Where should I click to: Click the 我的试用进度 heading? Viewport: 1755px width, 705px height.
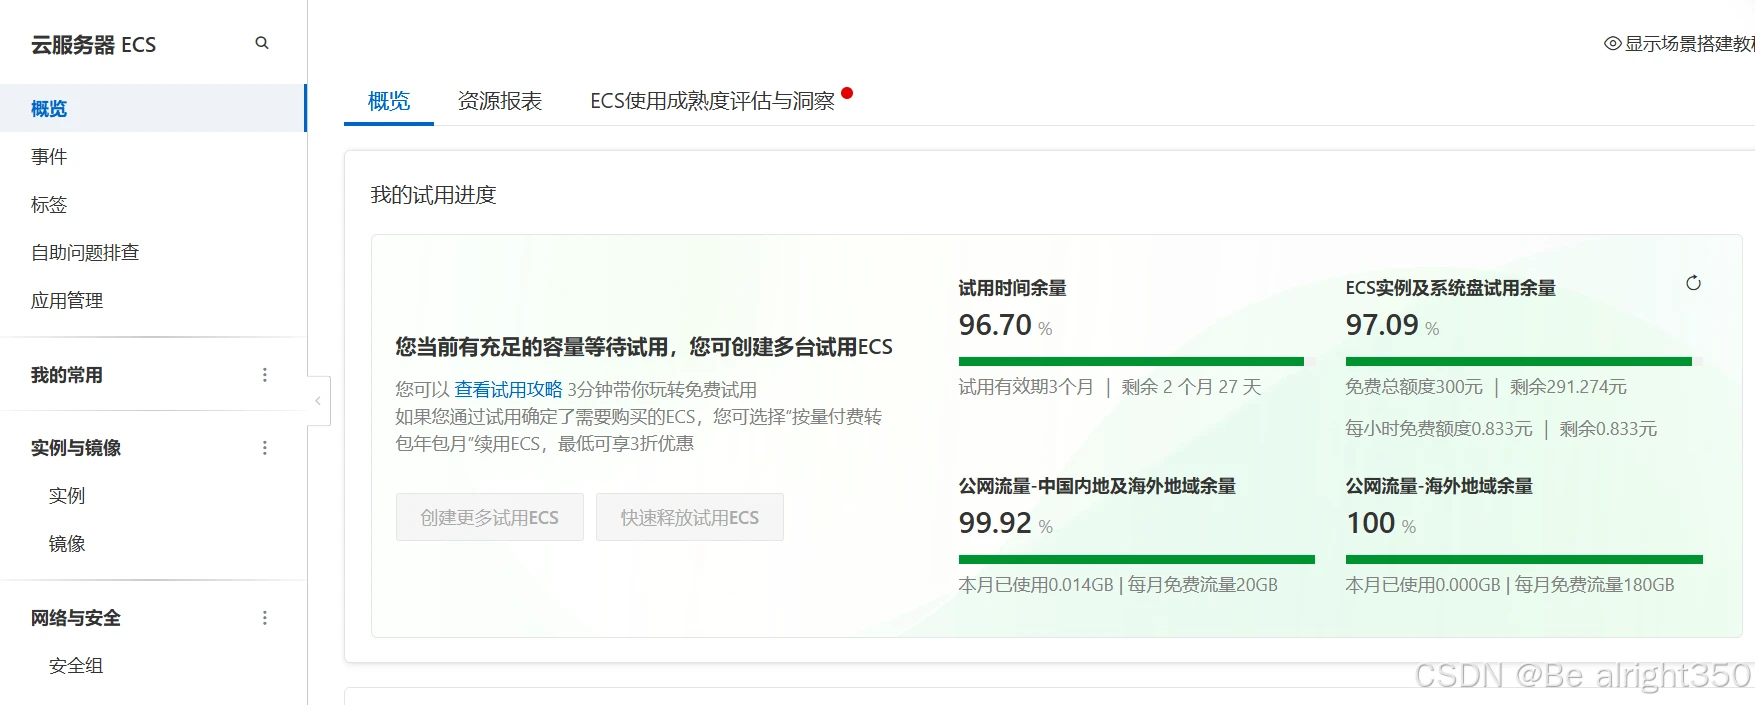(434, 195)
